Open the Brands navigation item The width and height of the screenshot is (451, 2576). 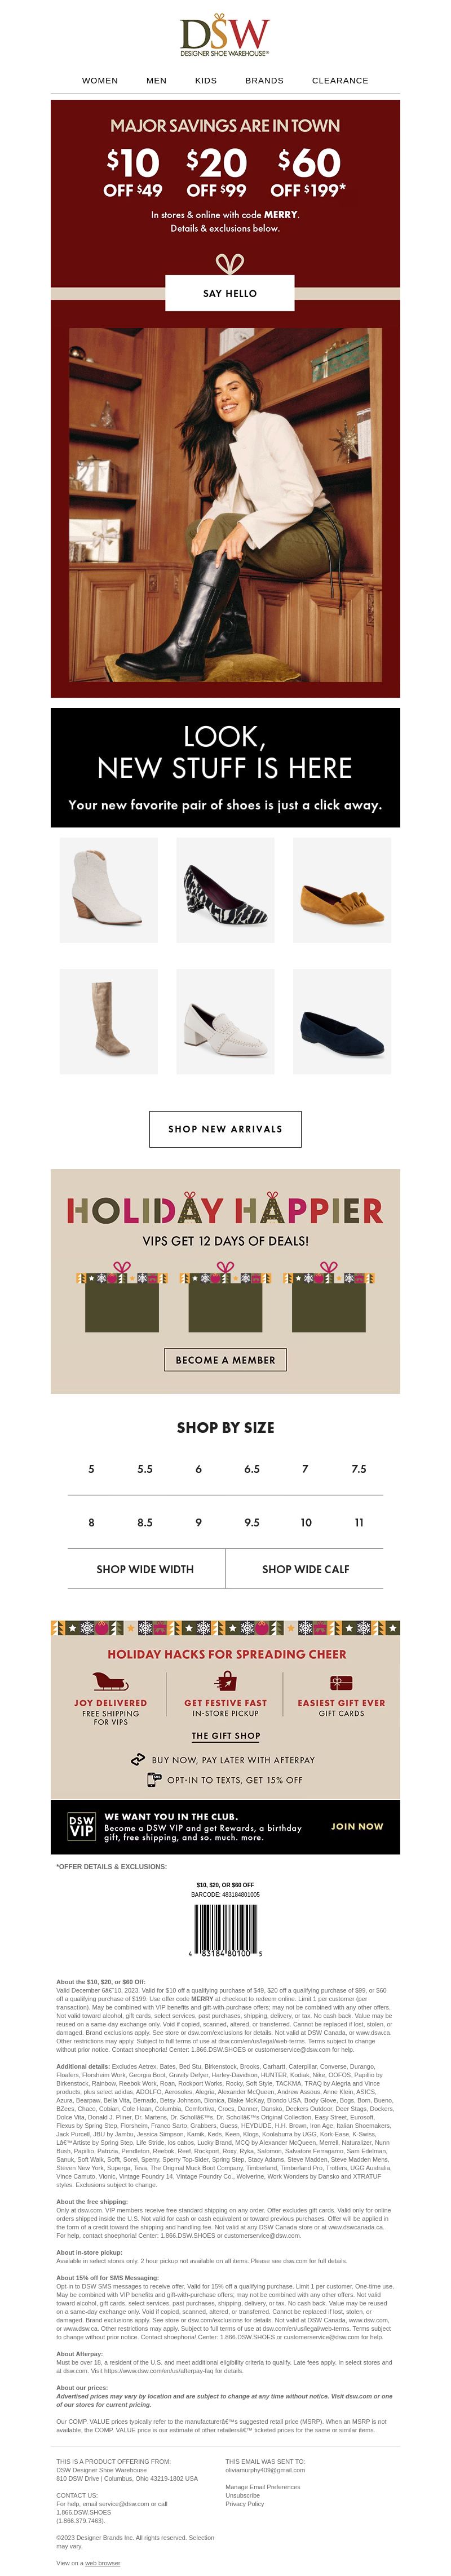pos(264,81)
